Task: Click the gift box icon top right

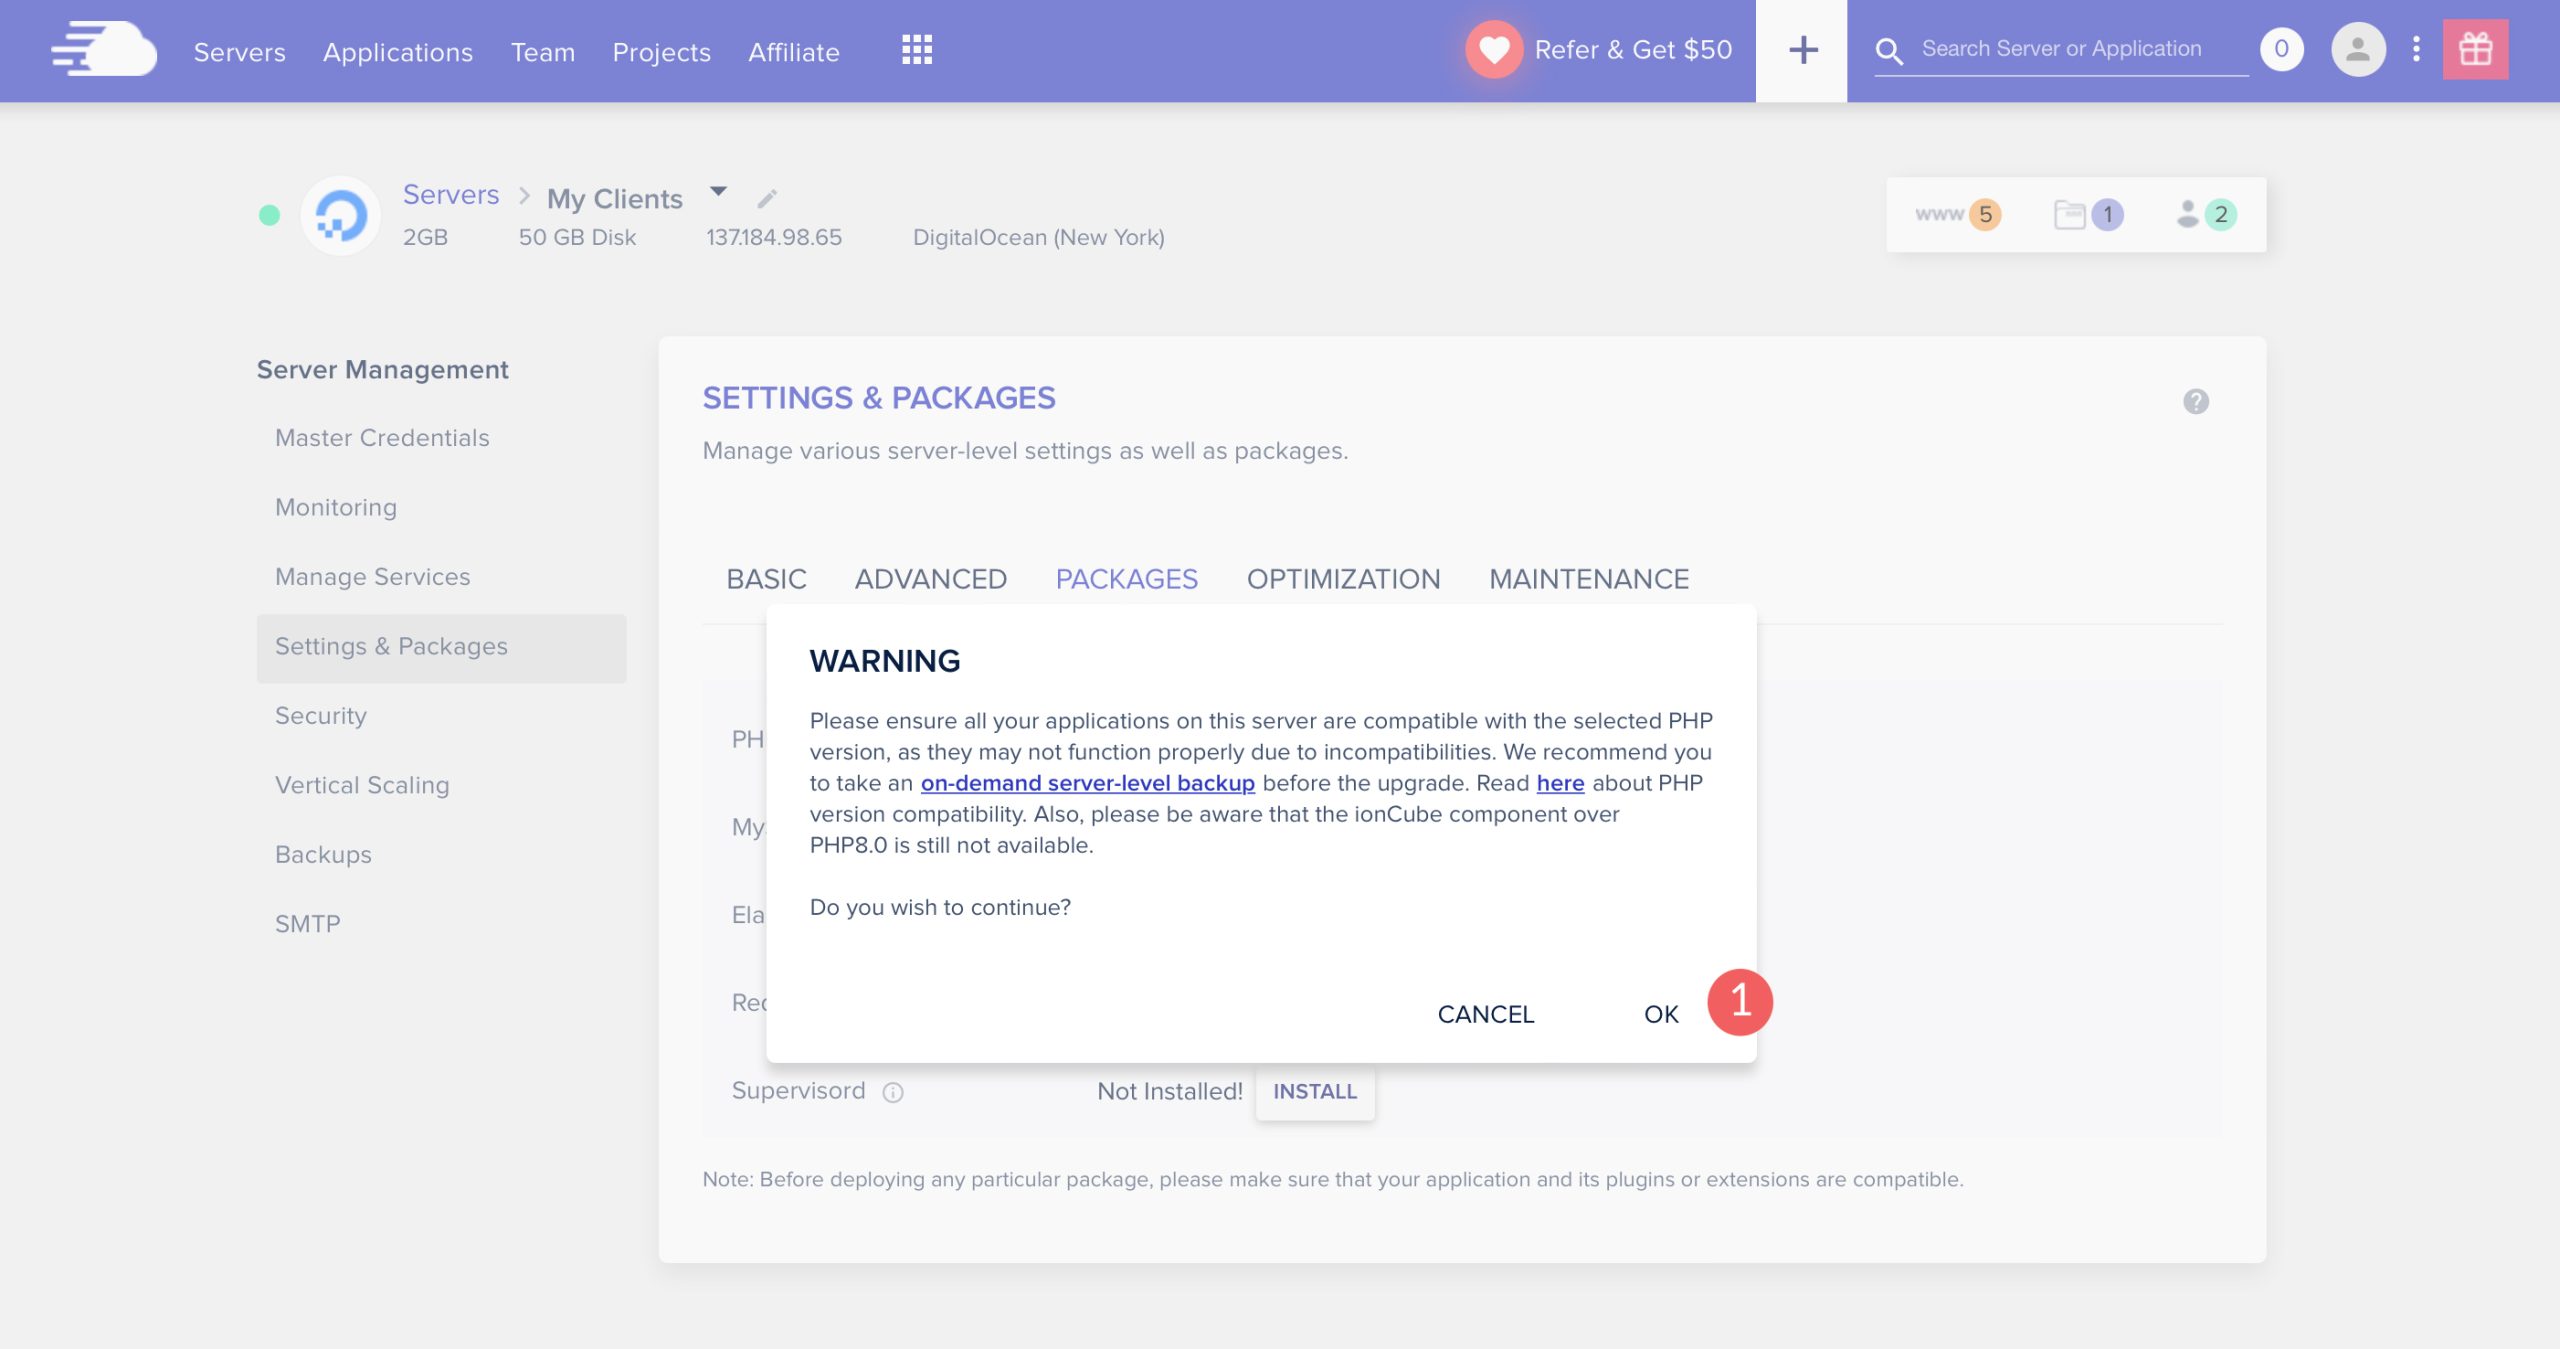Action: point(2474,47)
